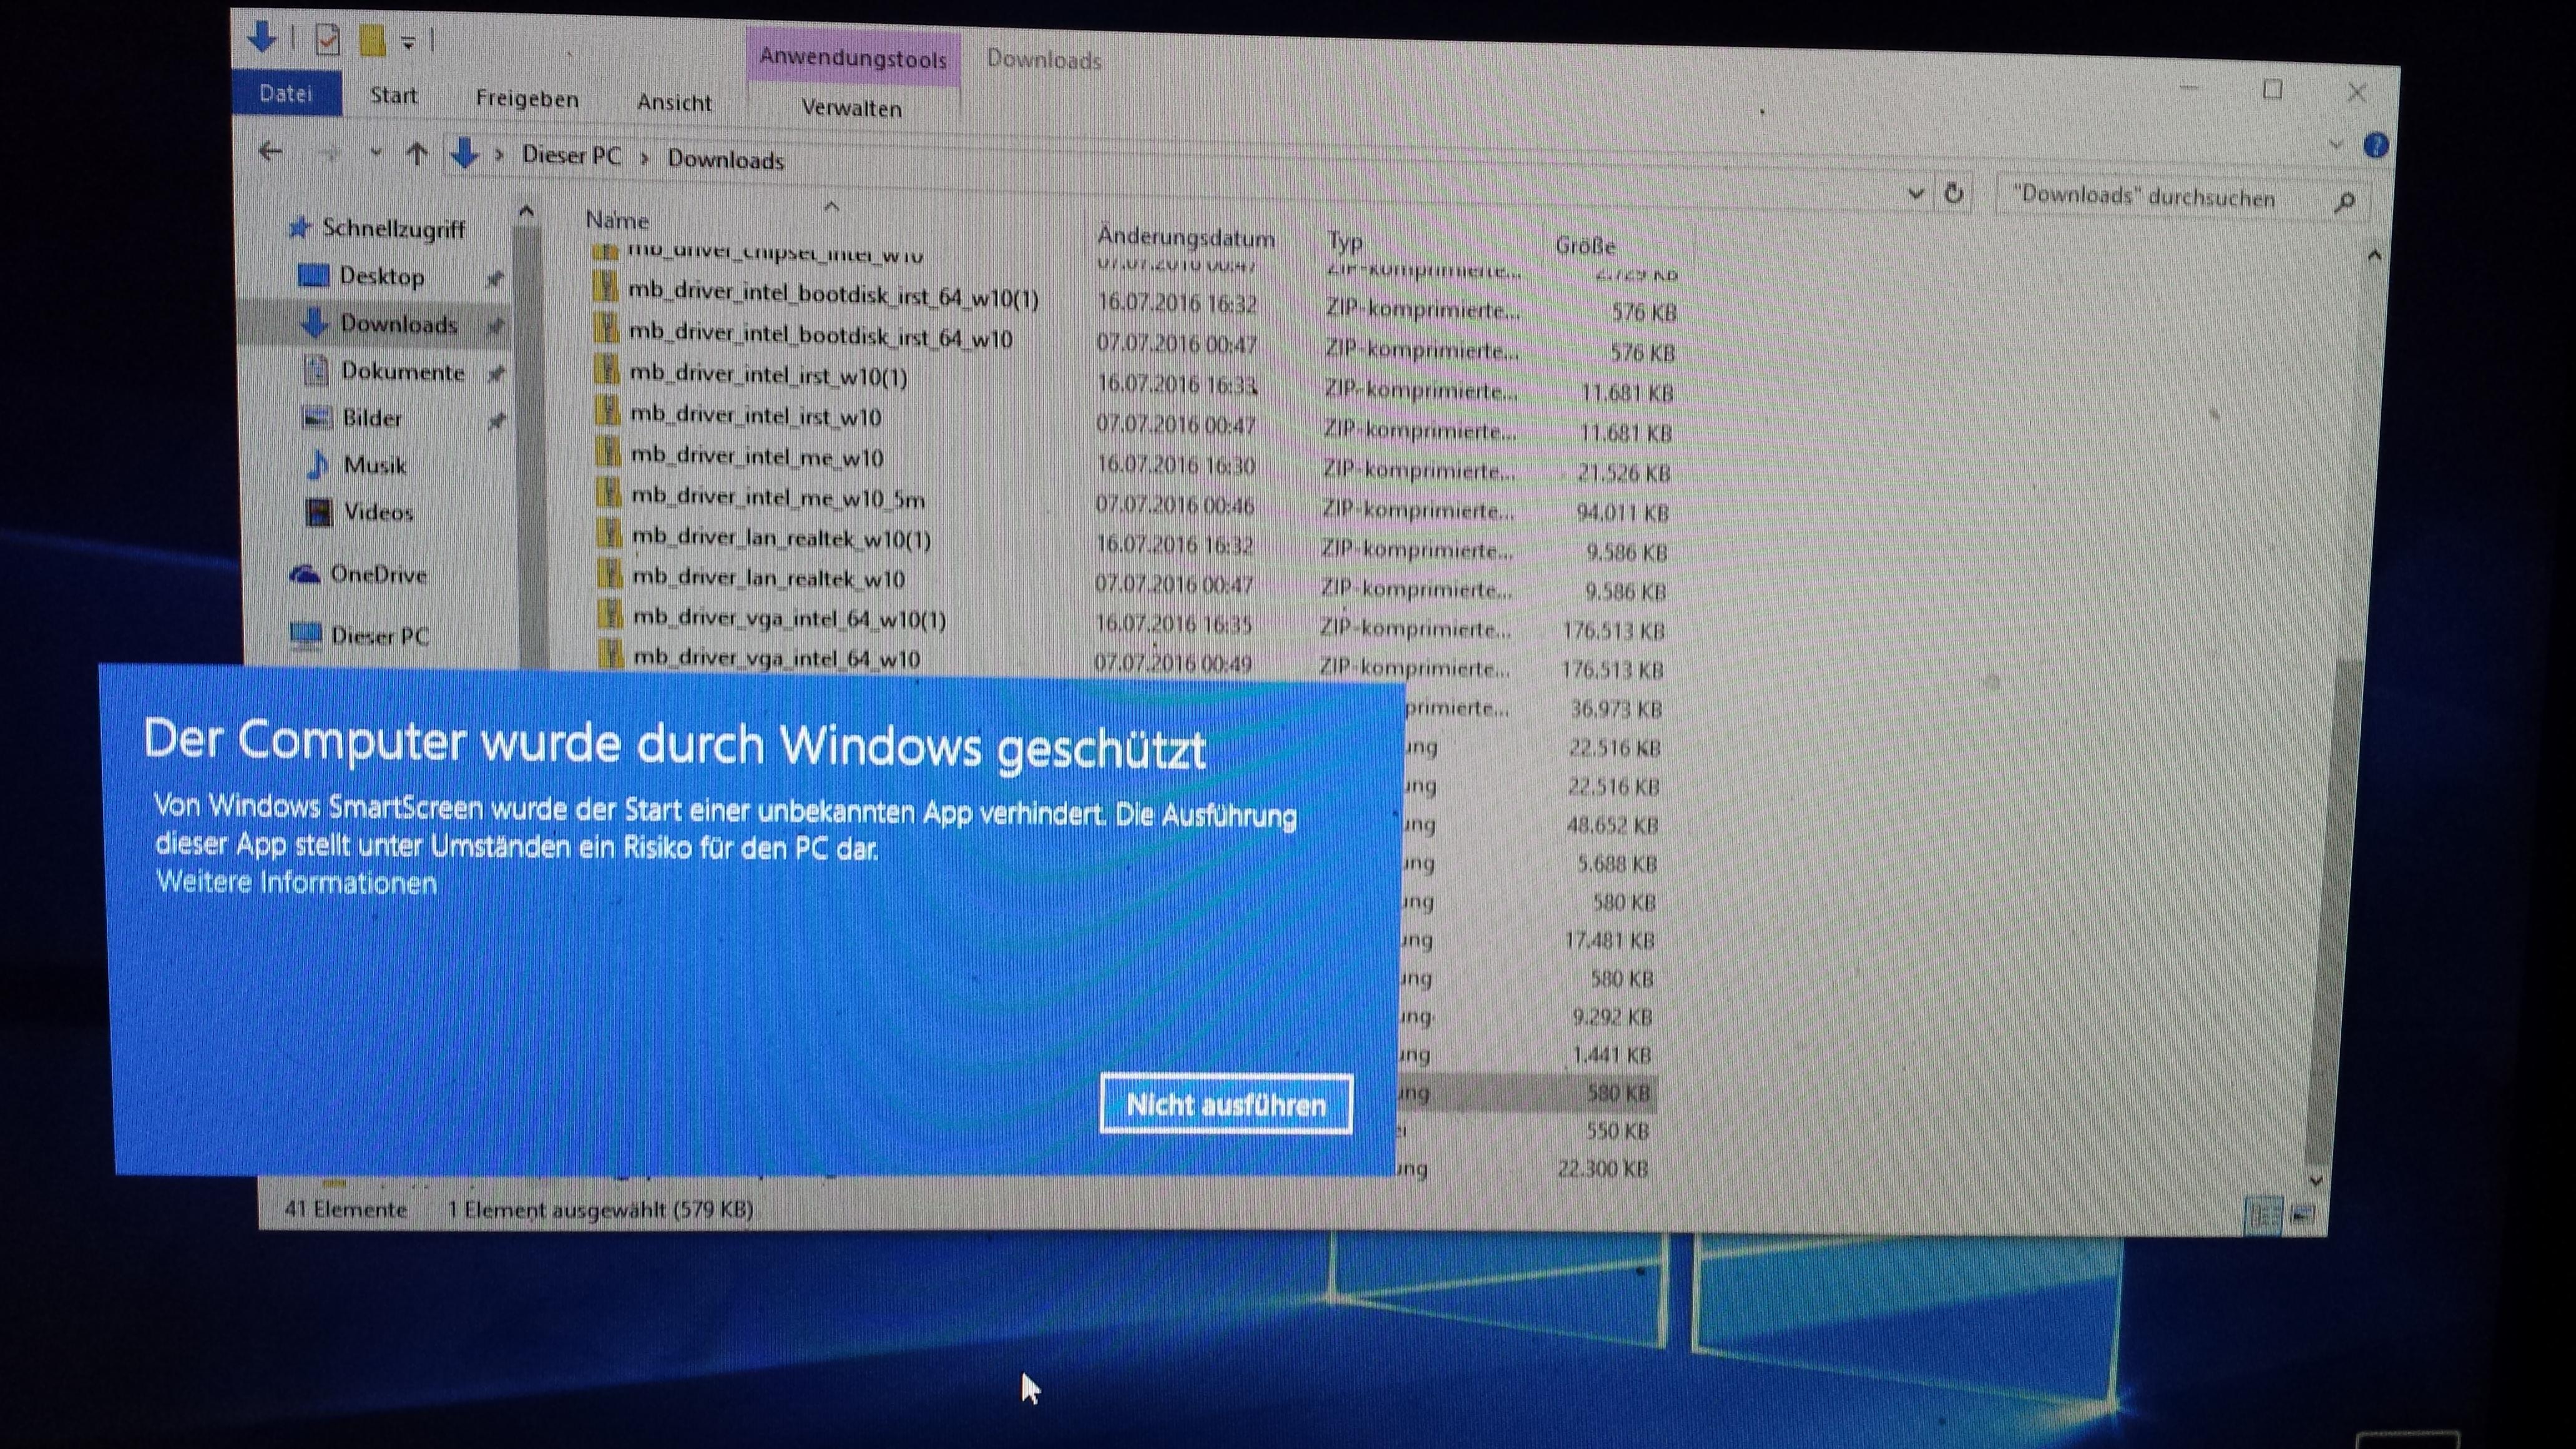Click the new folder icon in title bar
Screen dimensions: 2576x1449
tap(372, 41)
